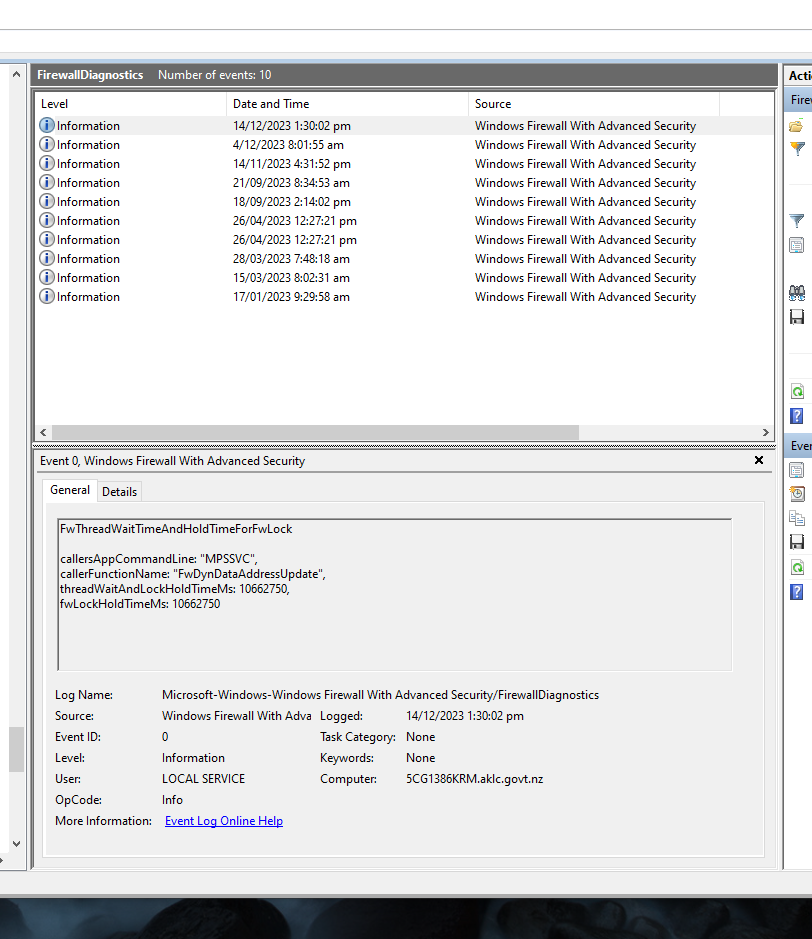Click the upper Refresh icon in Actions pane
The width and height of the screenshot is (812, 939).
(797, 392)
